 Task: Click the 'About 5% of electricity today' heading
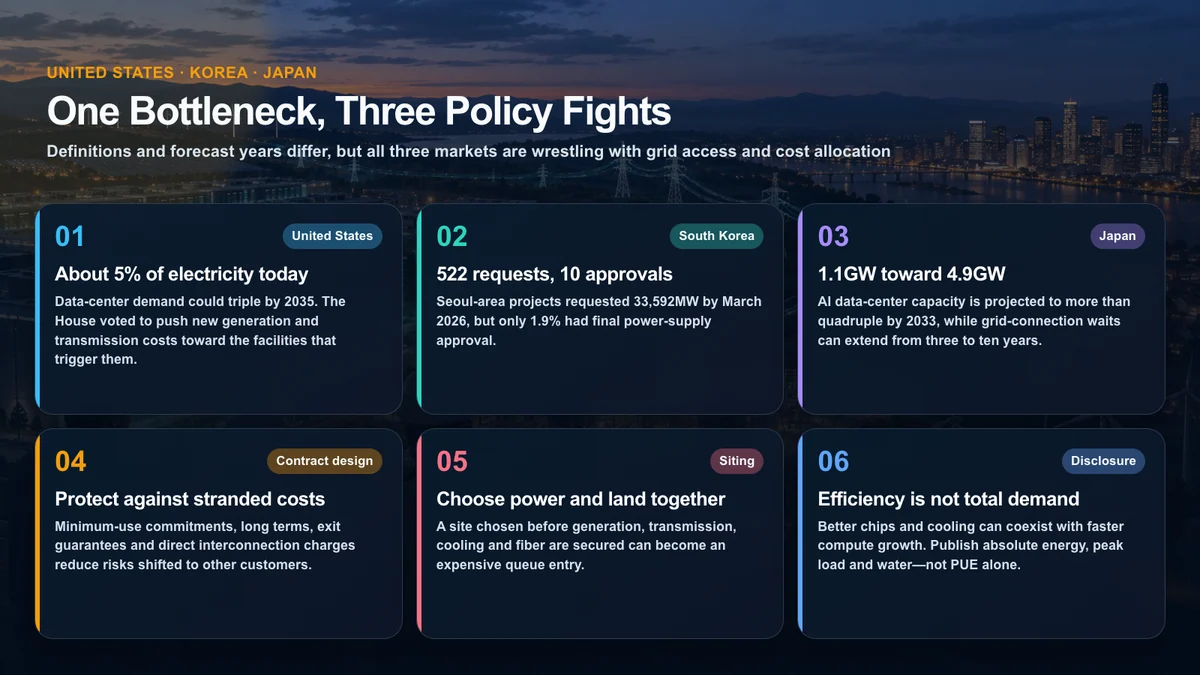pyautogui.click(x=182, y=274)
